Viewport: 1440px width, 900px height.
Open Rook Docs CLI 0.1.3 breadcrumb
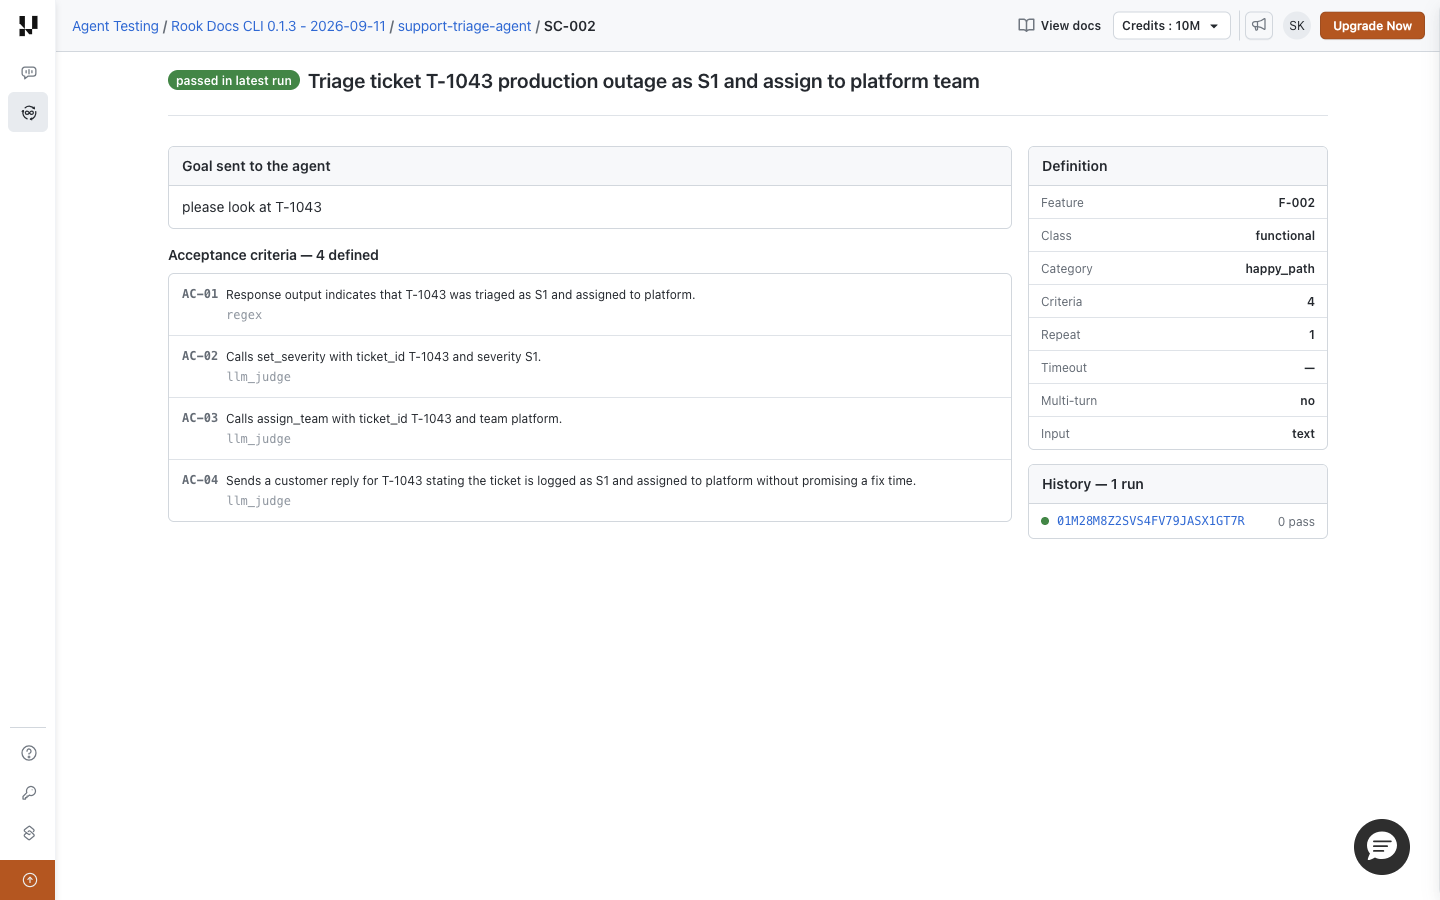(278, 26)
